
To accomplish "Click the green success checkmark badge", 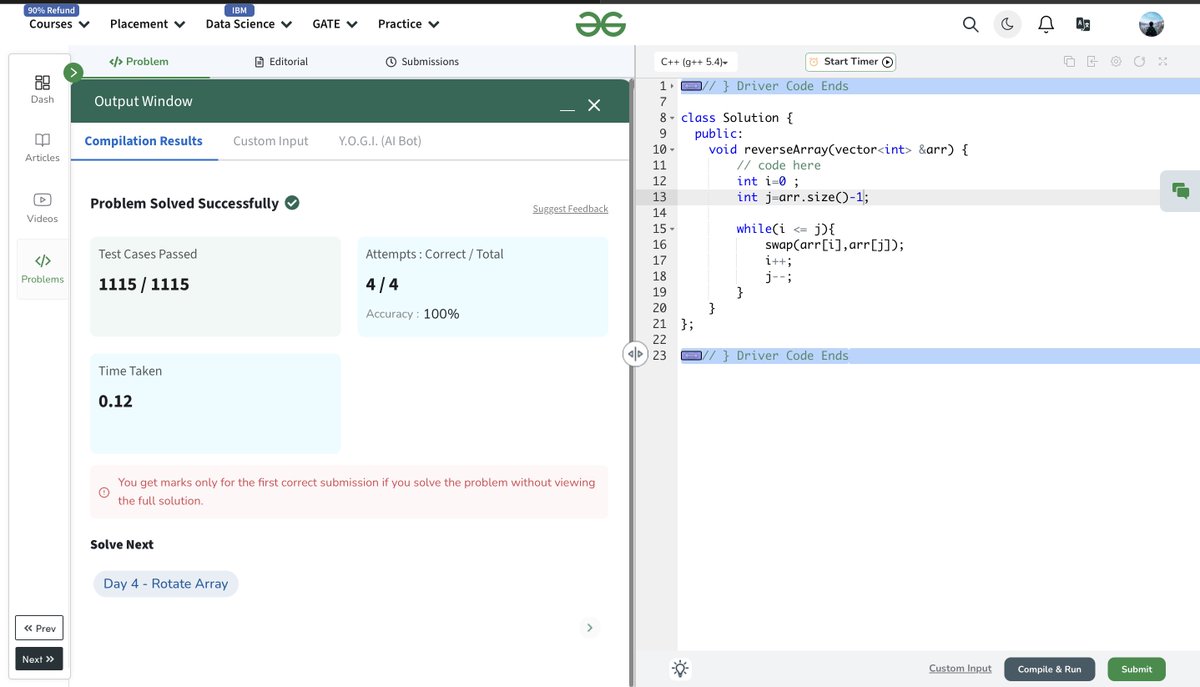I will 292,203.
